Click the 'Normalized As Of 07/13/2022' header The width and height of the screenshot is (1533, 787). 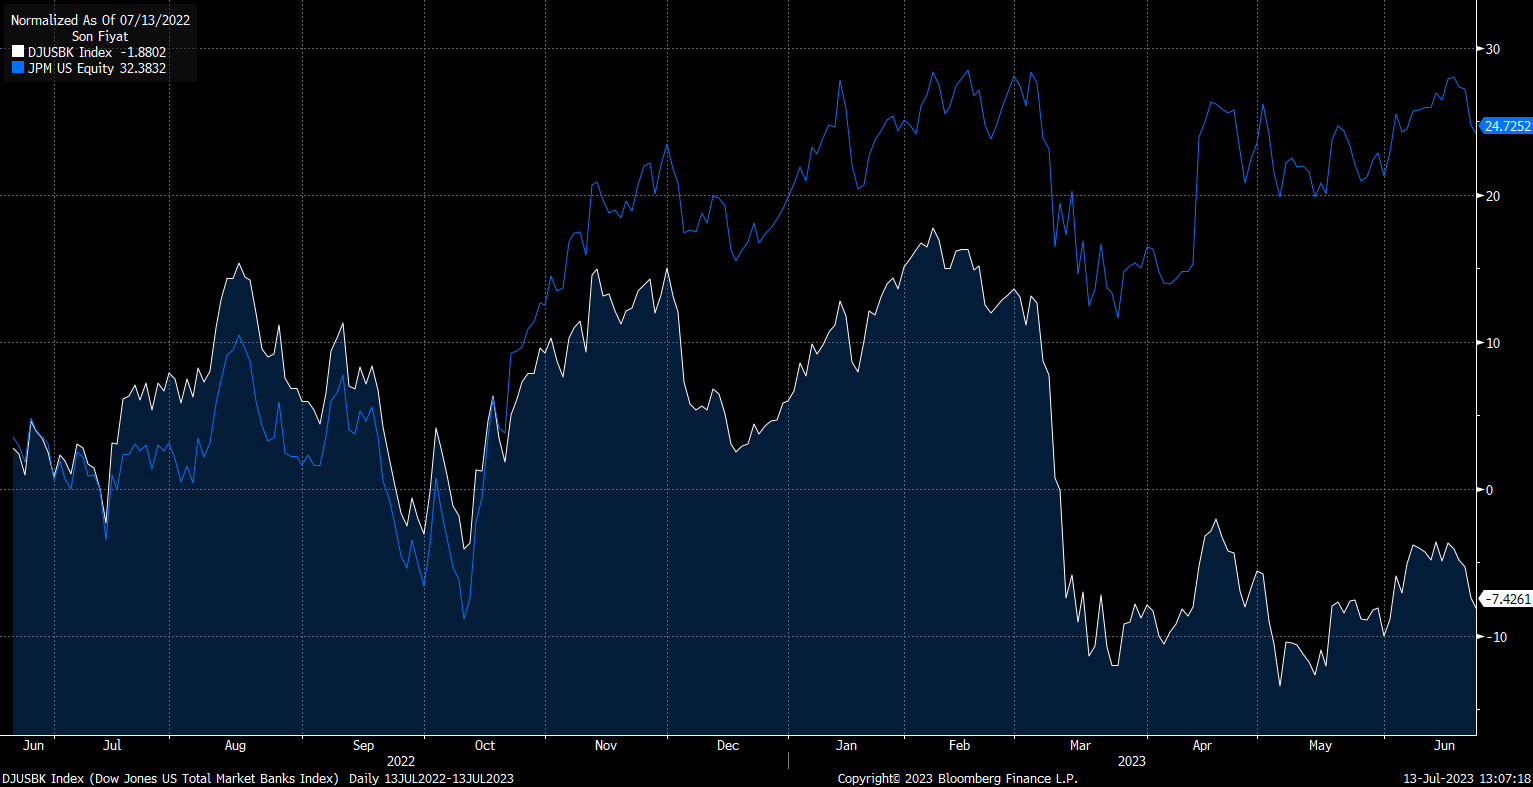click(100, 20)
